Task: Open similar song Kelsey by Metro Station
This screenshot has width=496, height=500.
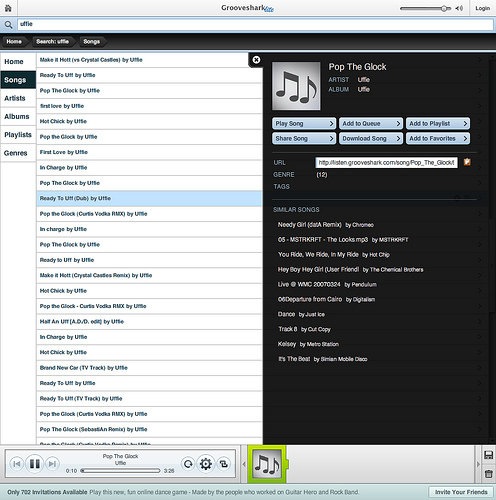Action: 308,344
